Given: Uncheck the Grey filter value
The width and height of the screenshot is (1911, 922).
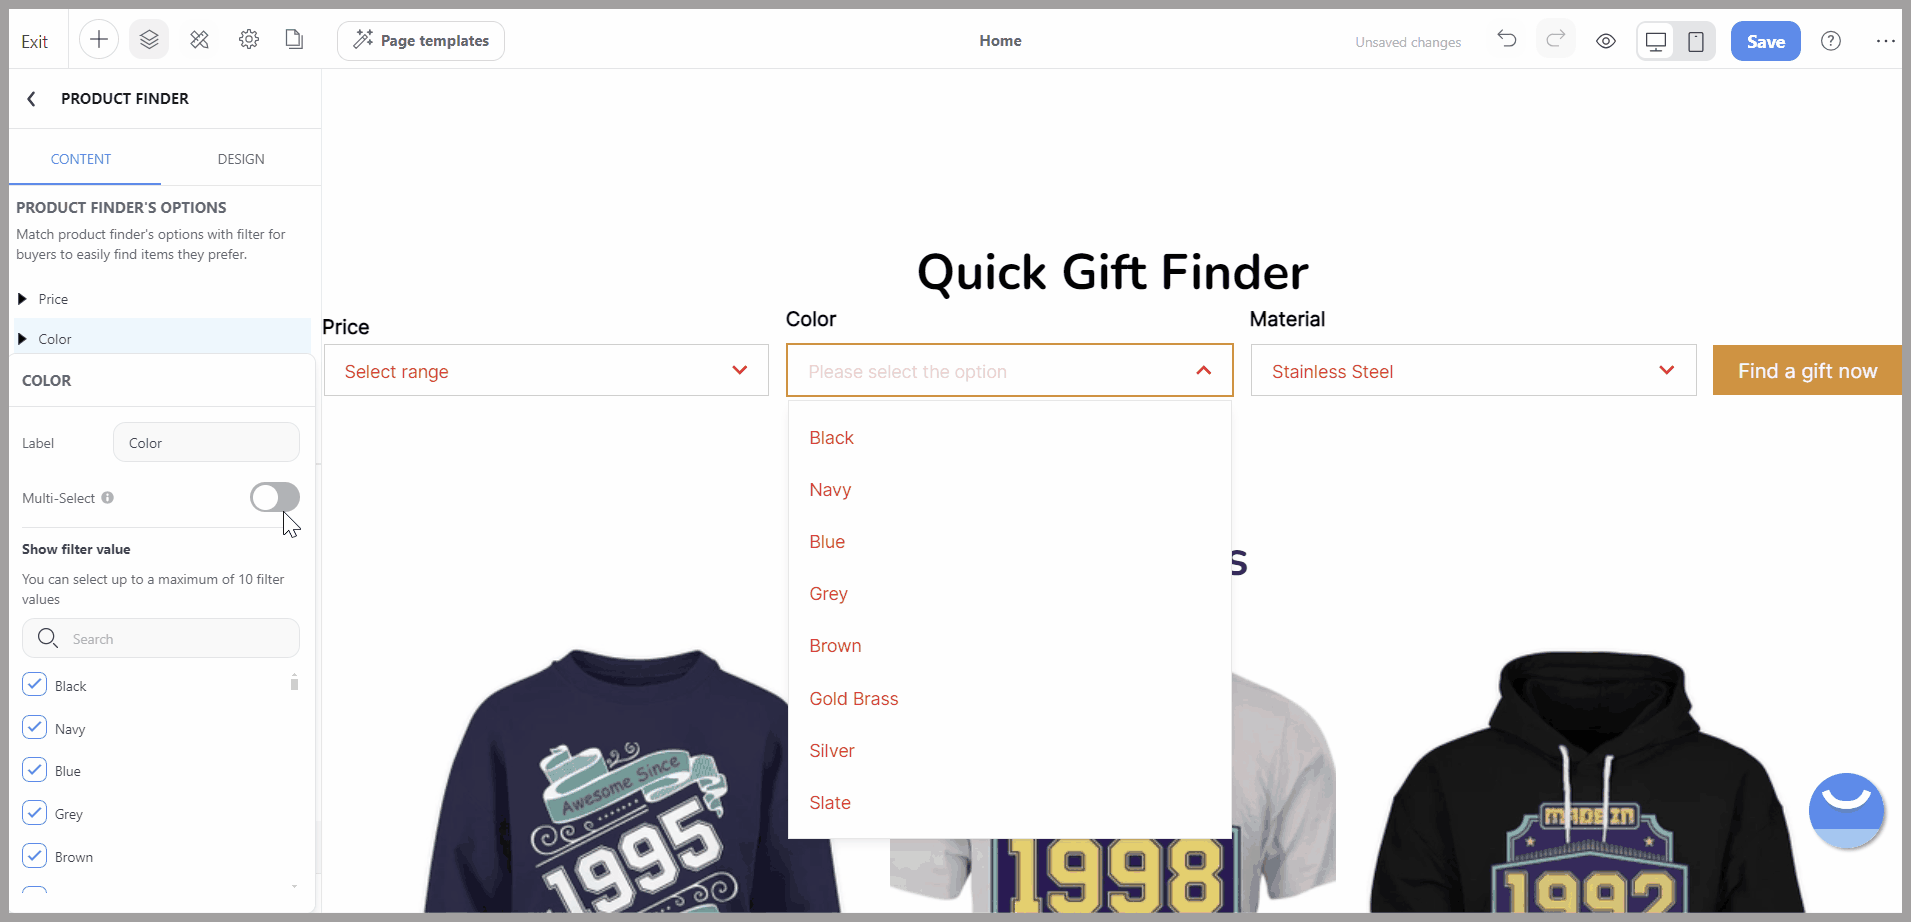Looking at the screenshot, I should (x=35, y=812).
